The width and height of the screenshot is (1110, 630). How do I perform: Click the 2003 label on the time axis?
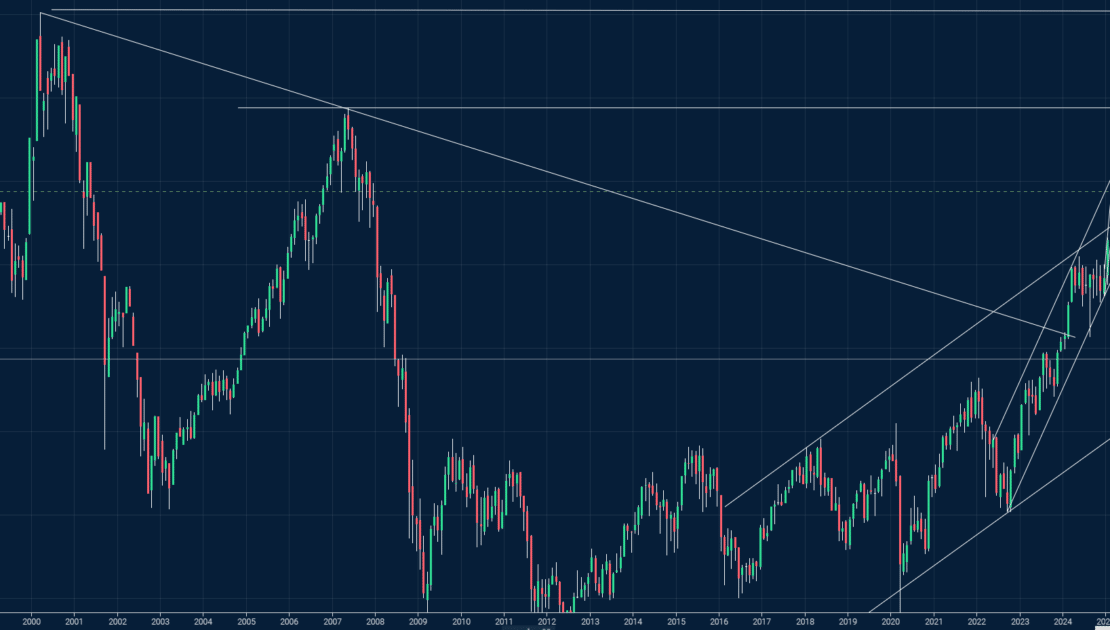tap(160, 621)
